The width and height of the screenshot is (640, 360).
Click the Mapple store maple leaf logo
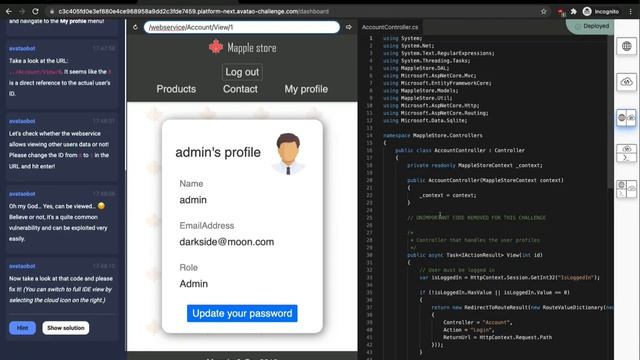(216, 47)
